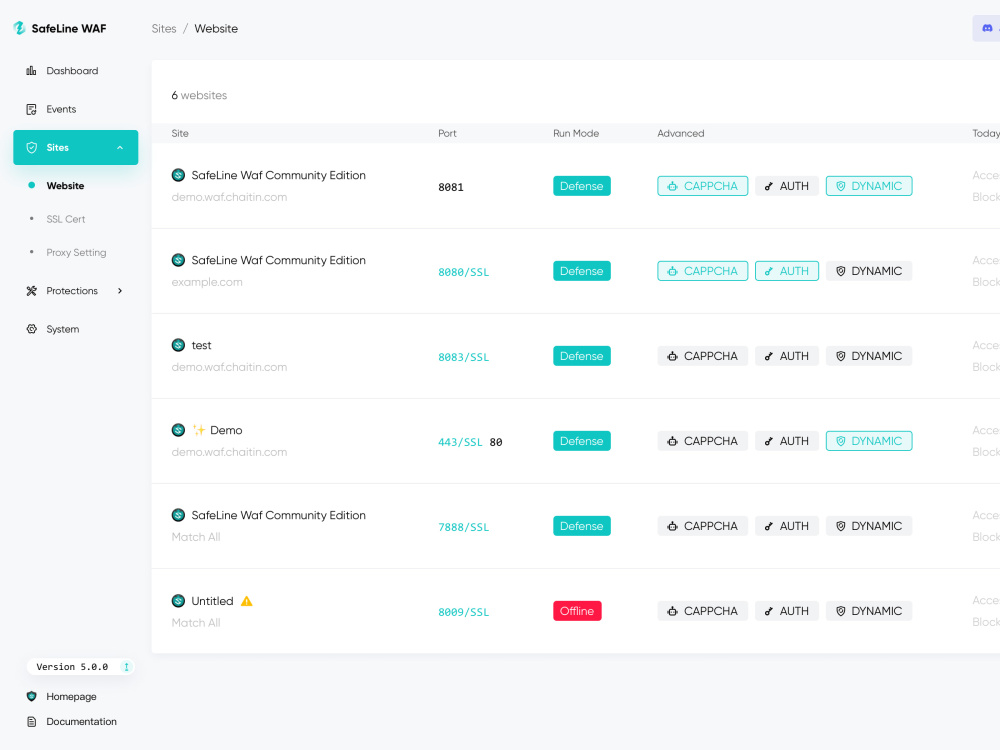Open the Proxy Setting submenu item
This screenshot has width=1000, height=750.
tap(76, 253)
